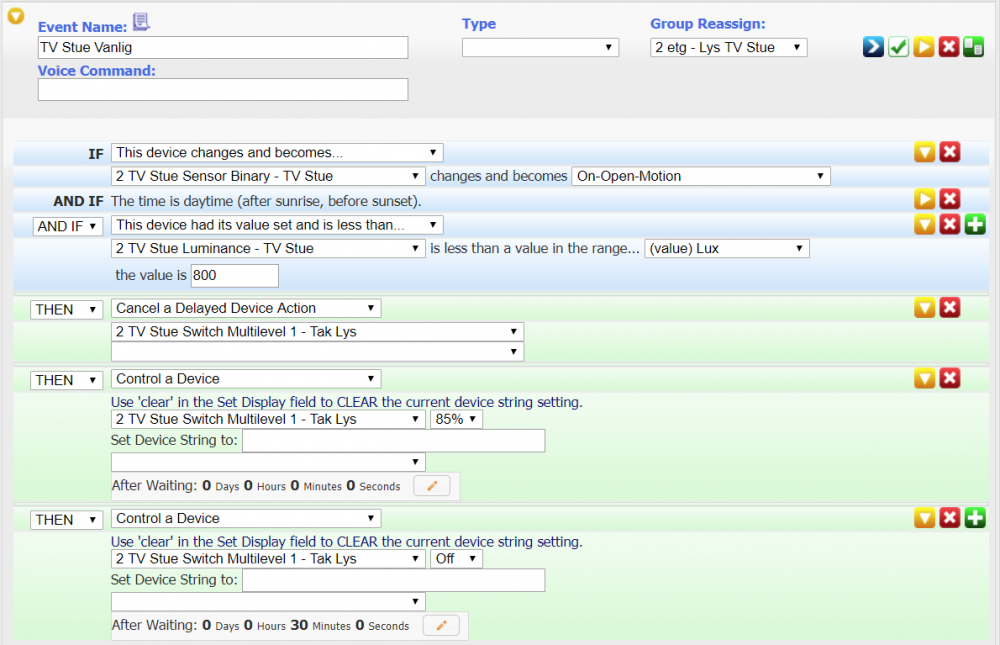The height and width of the screenshot is (645, 1000).
Task: Open the Group Reassign dropdown
Action: 727,47
